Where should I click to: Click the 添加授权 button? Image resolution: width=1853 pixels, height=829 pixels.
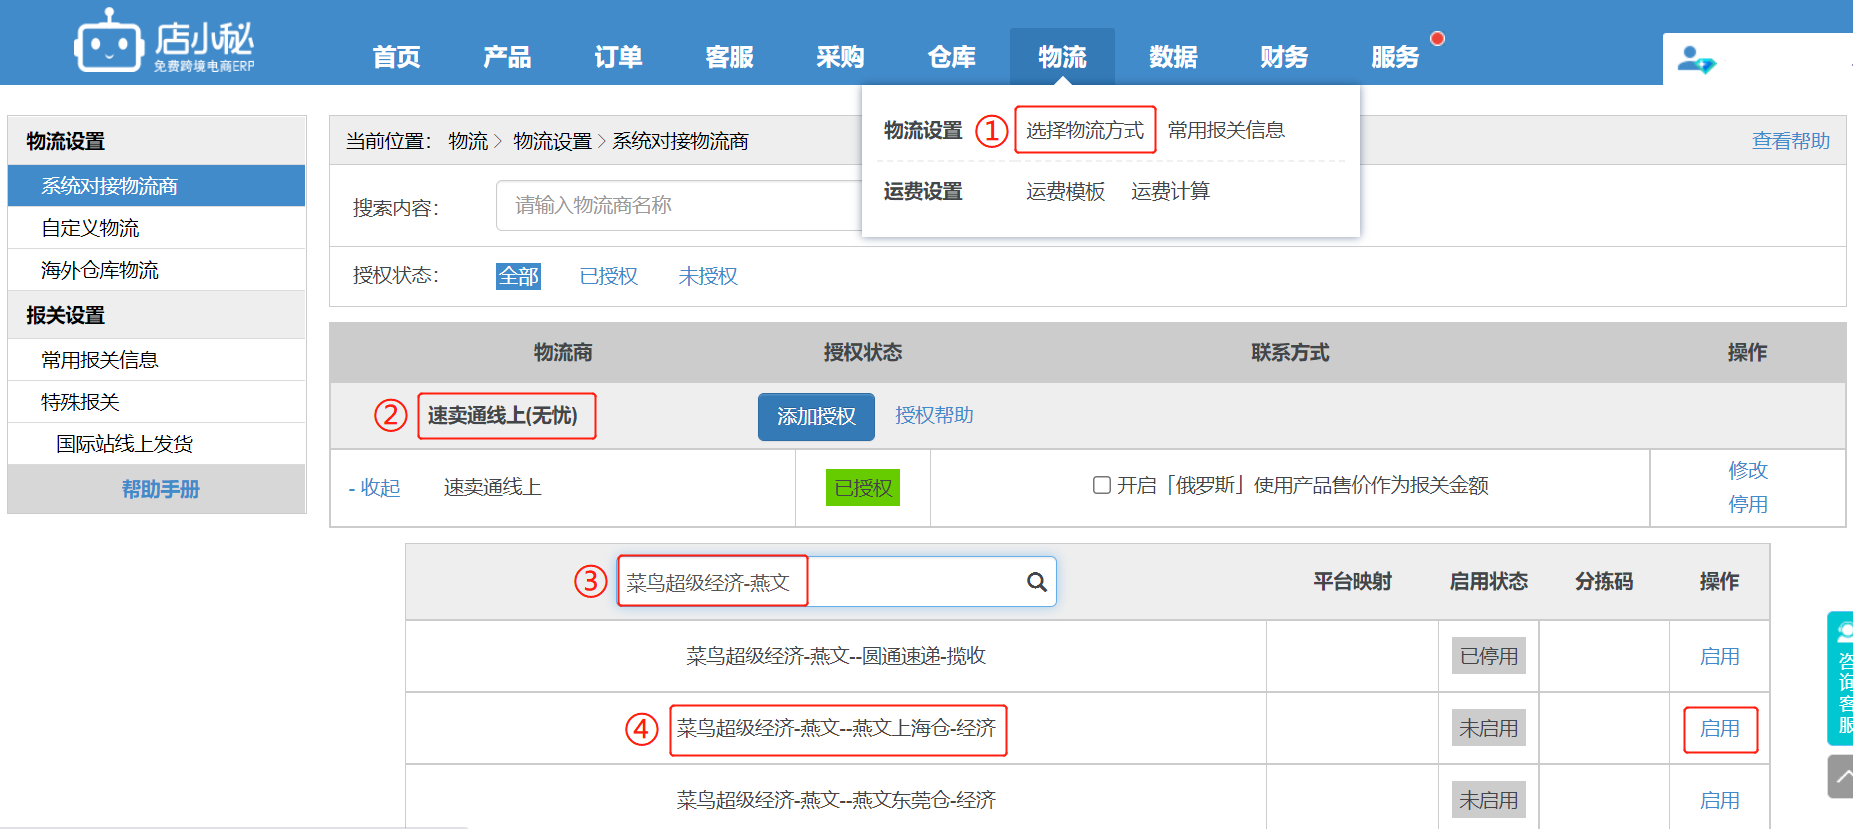coord(816,416)
